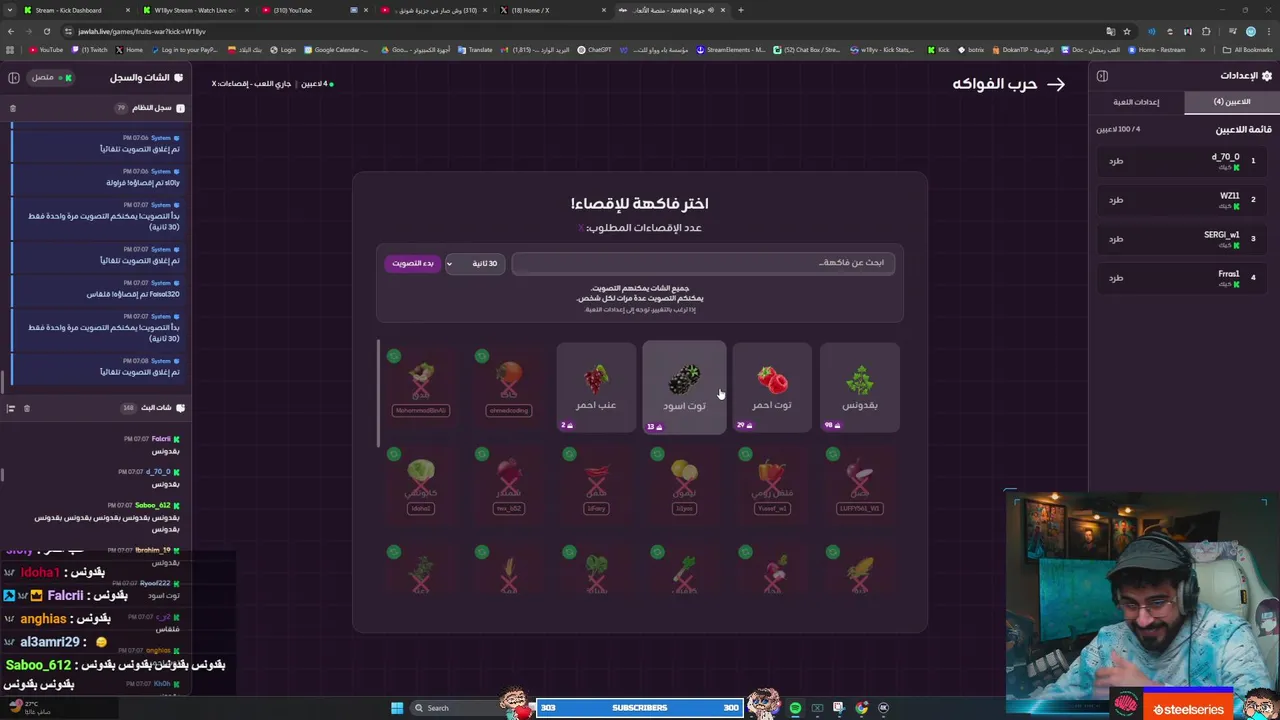The width and height of the screenshot is (1280, 720).
Task: Kick player WZ11 with طرد
Action: coord(1116,199)
